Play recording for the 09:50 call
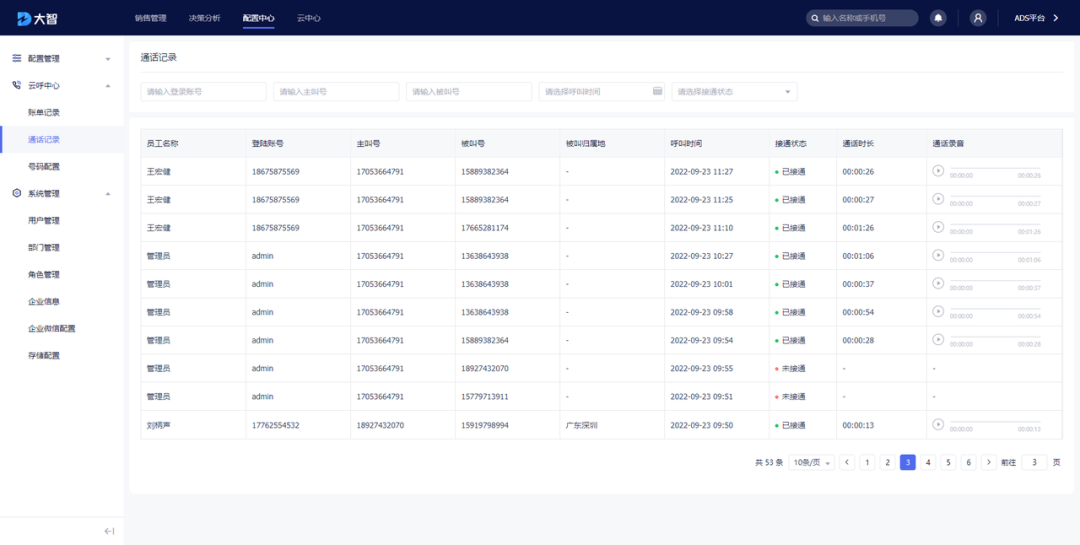This screenshot has width=1080, height=545. click(938, 424)
